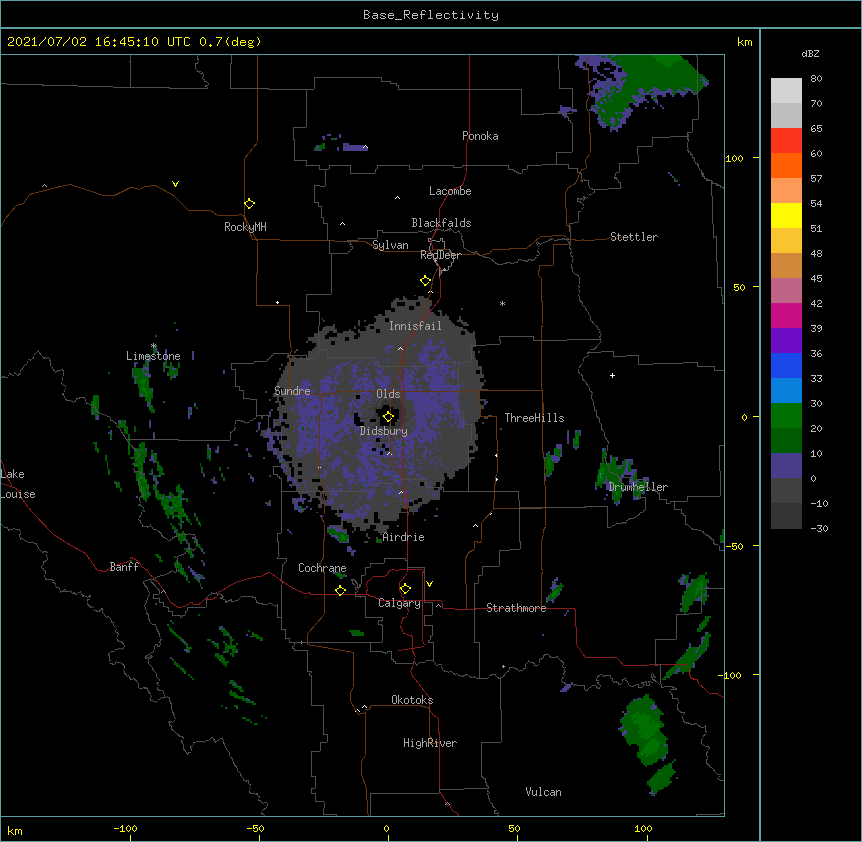Click the radar site diamond between Olds and Didsbury

tap(388, 417)
